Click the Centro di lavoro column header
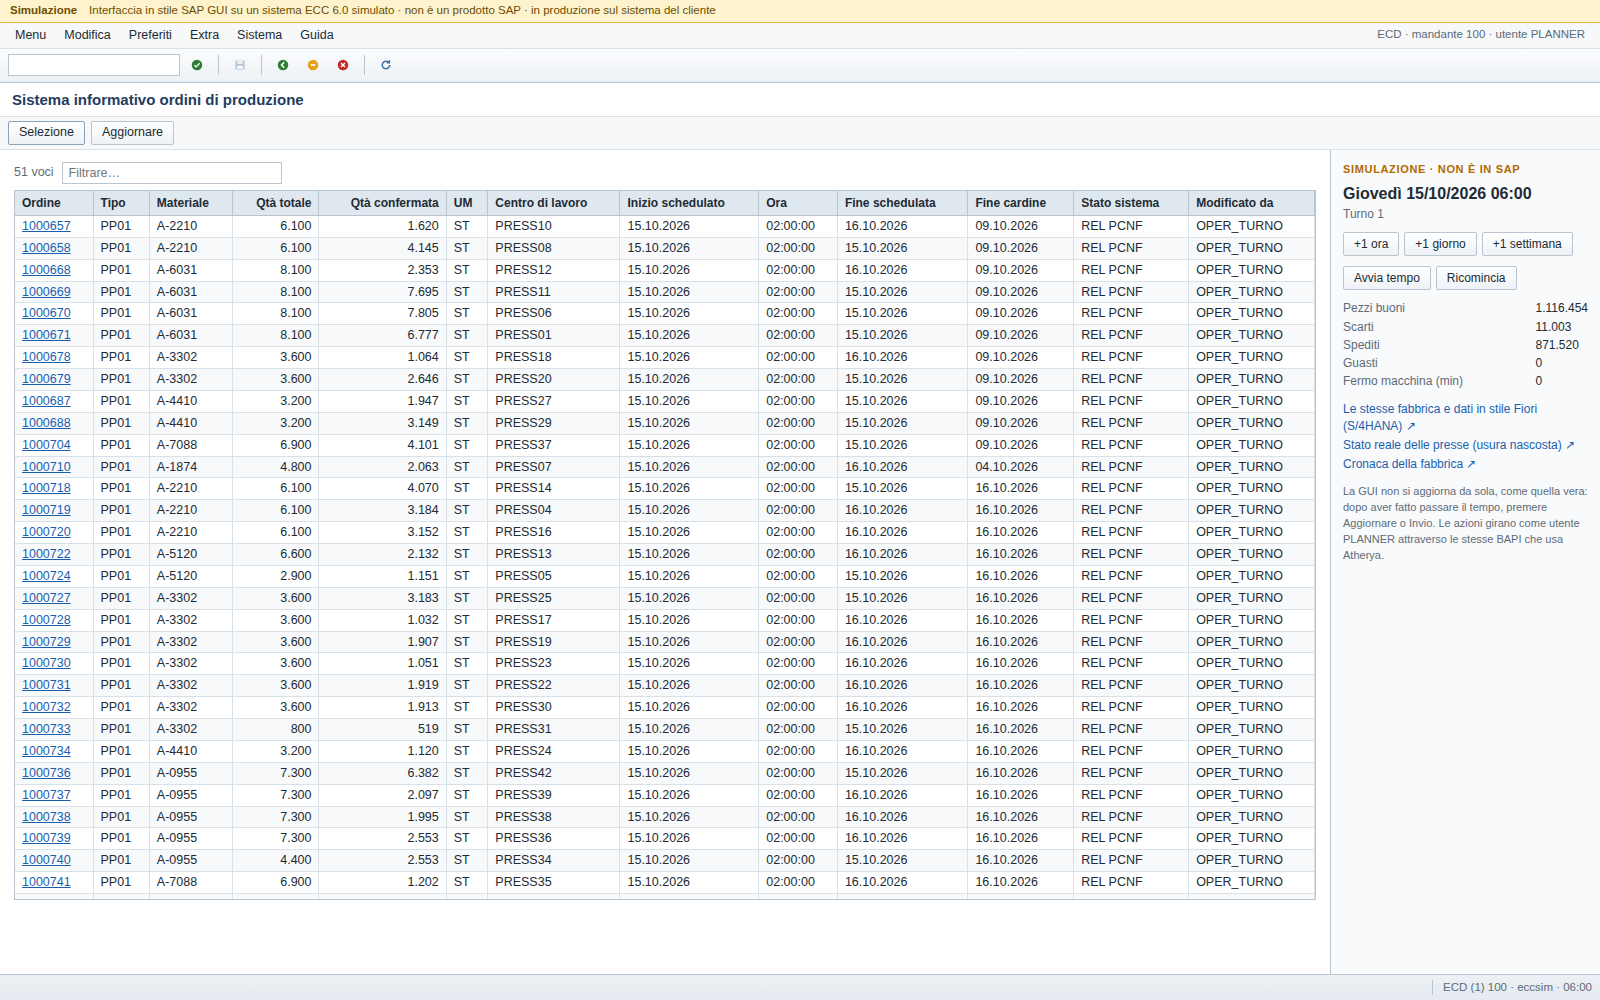The image size is (1600, 1000). click(553, 203)
